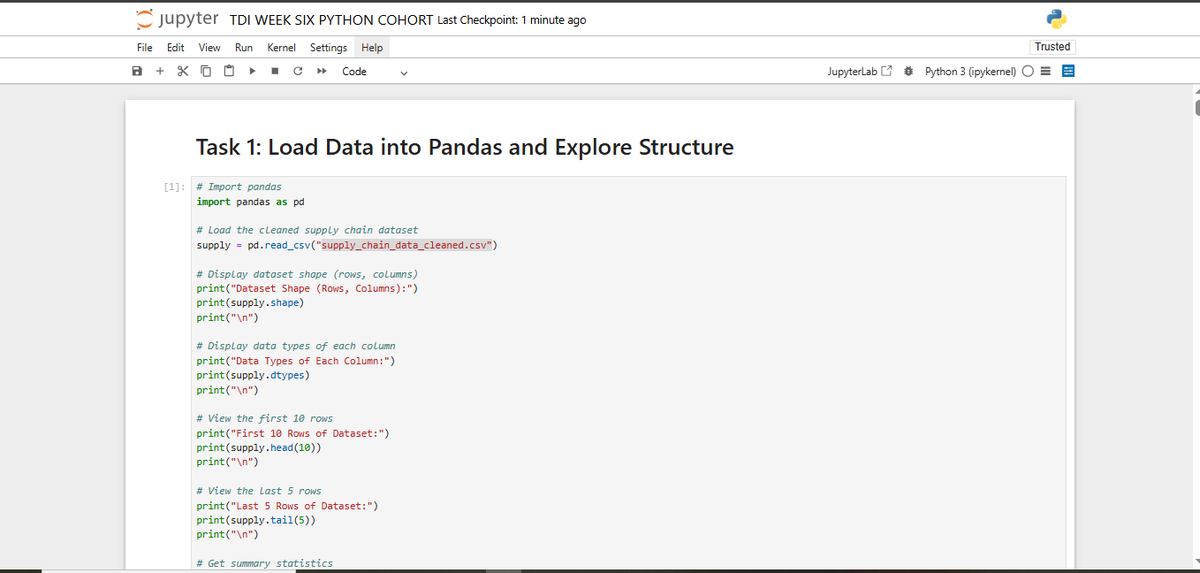Viewport: 1200px width, 573px height.
Task: Click the print(supply.shape) line
Action: [x=250, y=303]
